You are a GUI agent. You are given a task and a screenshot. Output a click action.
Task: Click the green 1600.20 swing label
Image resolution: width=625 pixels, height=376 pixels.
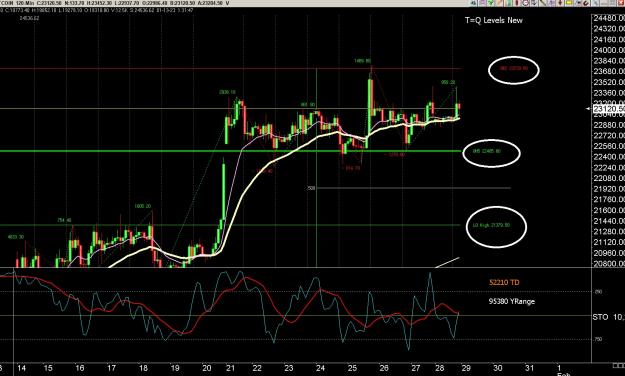143,206
